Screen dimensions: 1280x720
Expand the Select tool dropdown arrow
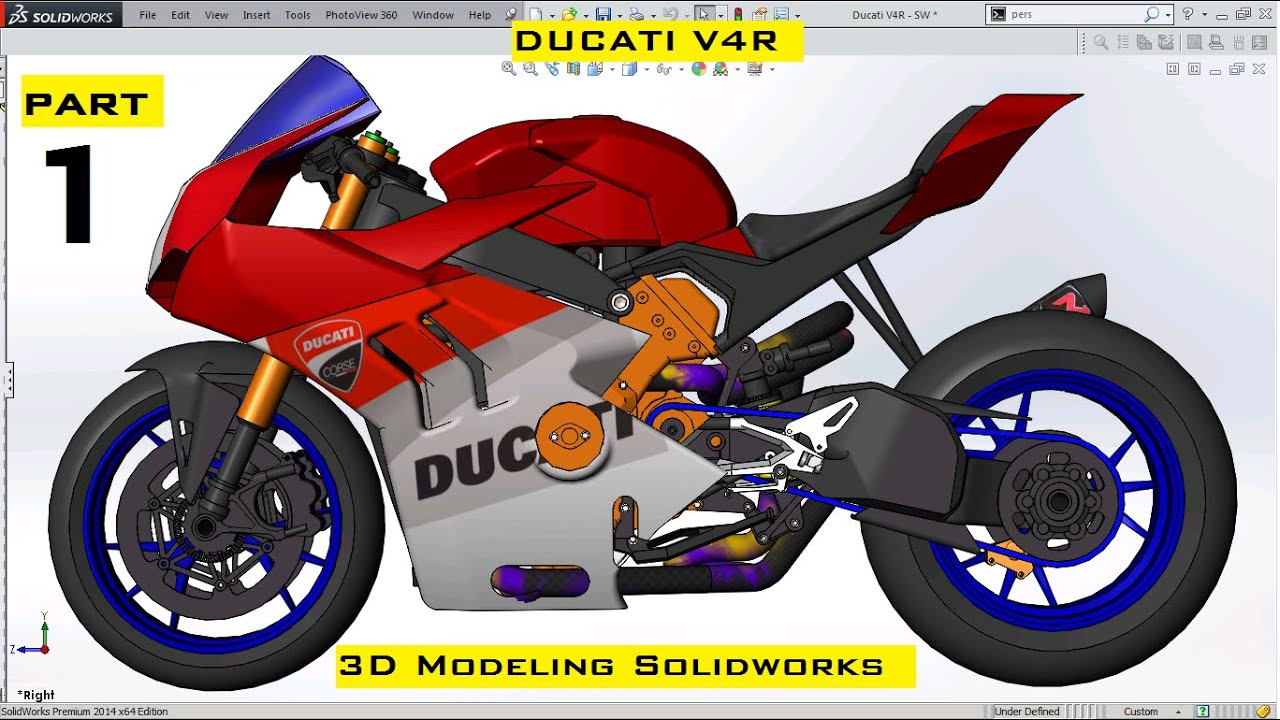tap(721, 16)
